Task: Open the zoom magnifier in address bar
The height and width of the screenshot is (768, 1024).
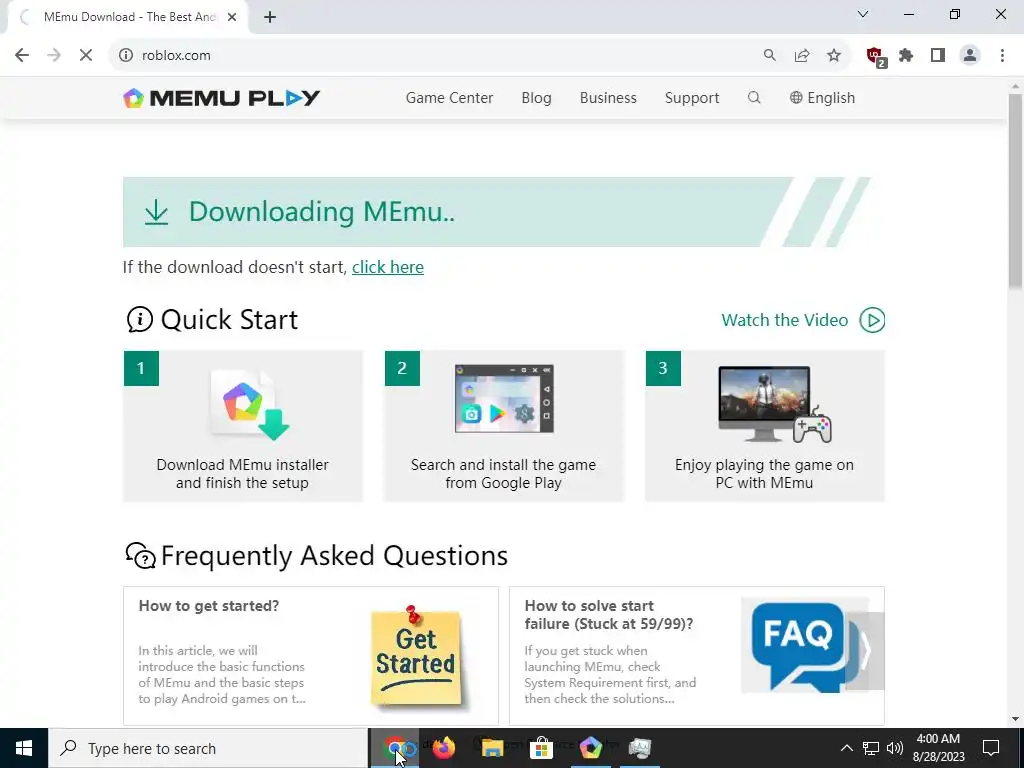Action: (x=770, y=56)
